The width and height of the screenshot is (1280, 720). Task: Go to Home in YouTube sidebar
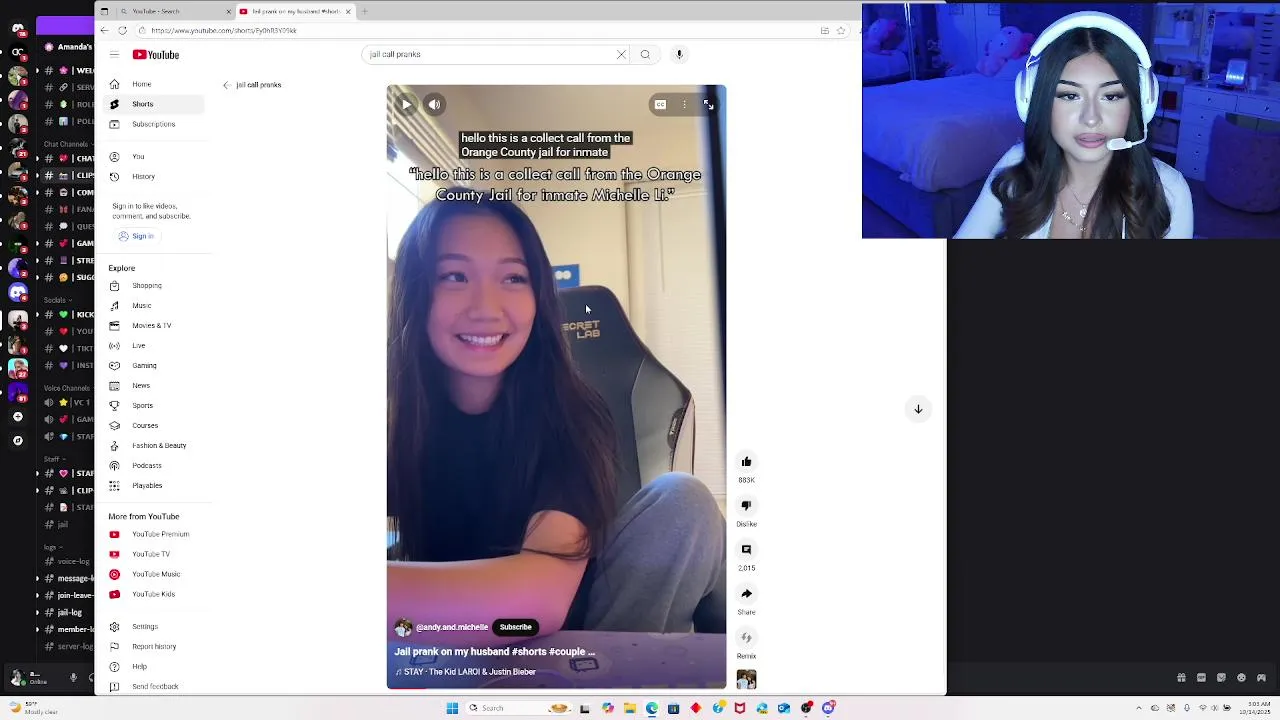(141, 84)
